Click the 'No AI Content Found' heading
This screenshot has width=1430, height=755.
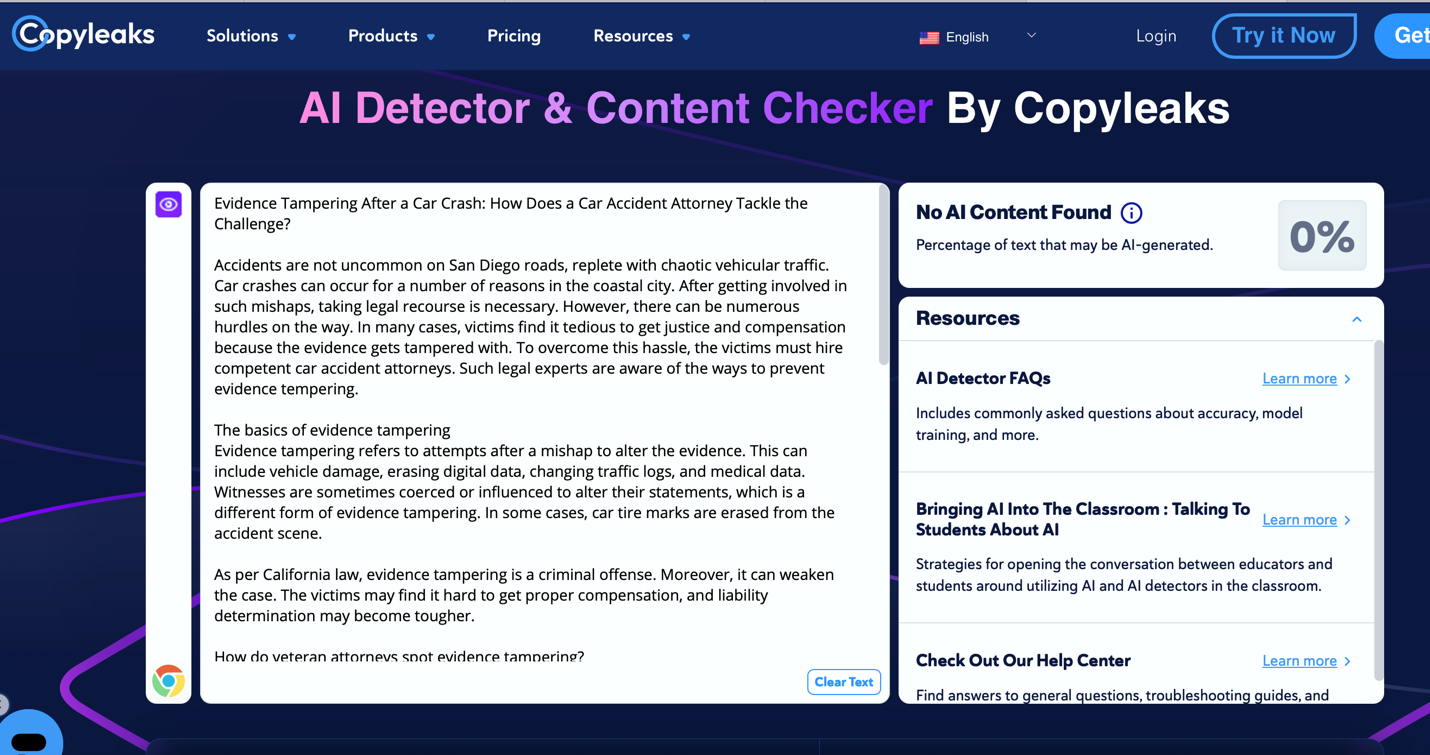(1013, 213)
